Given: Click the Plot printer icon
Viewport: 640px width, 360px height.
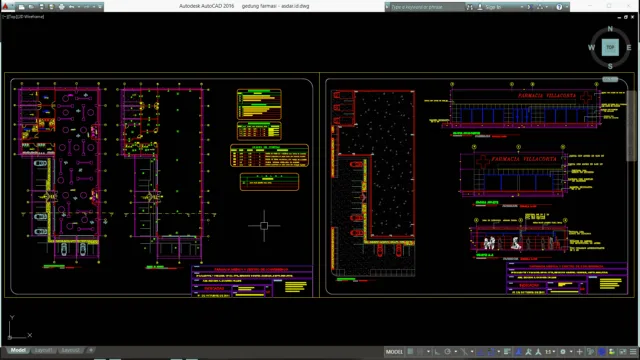Looking at the screenshot, I should (62, 7).
